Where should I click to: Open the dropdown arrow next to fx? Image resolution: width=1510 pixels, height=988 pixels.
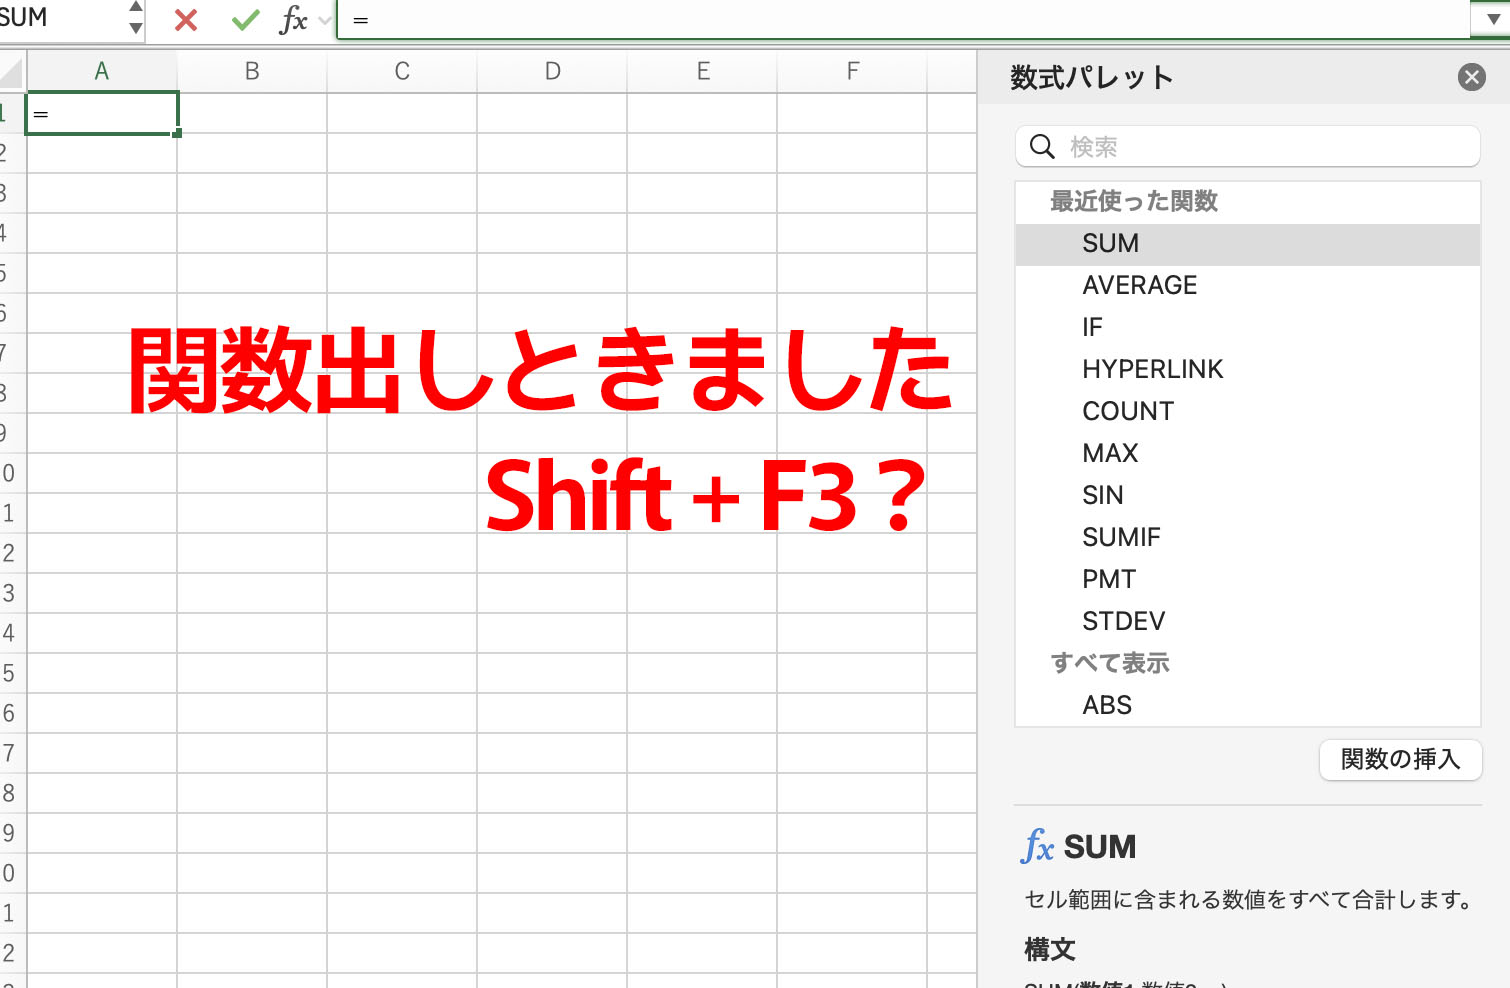click(x=324, y=20)
